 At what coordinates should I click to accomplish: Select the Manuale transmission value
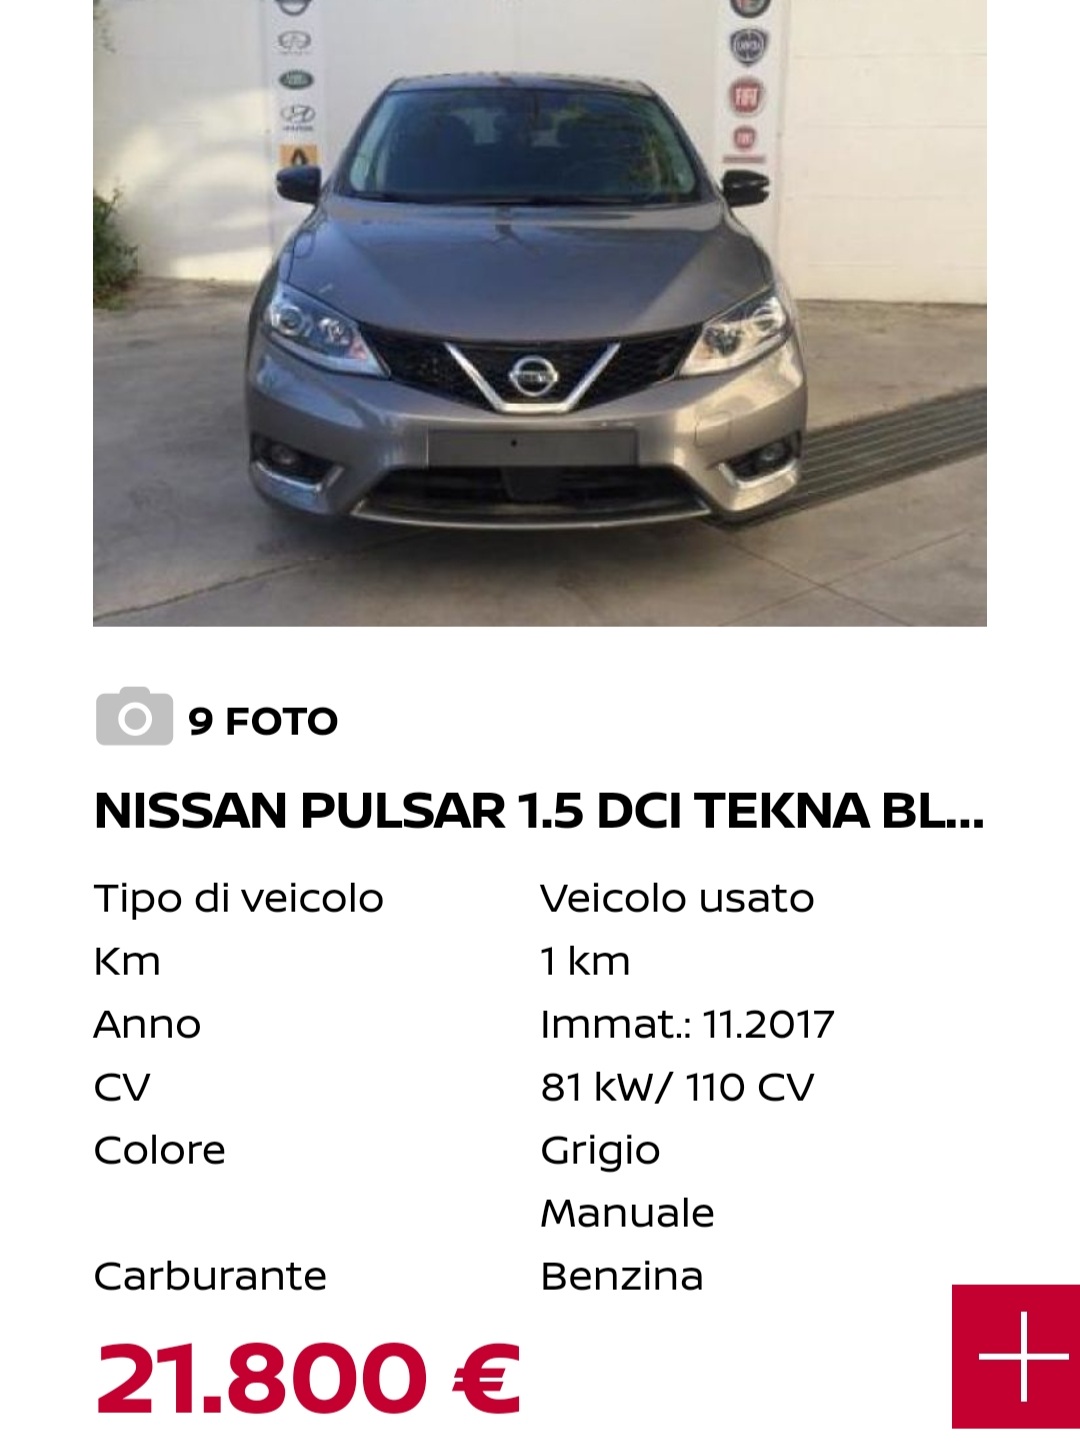tap(627, 1213)
